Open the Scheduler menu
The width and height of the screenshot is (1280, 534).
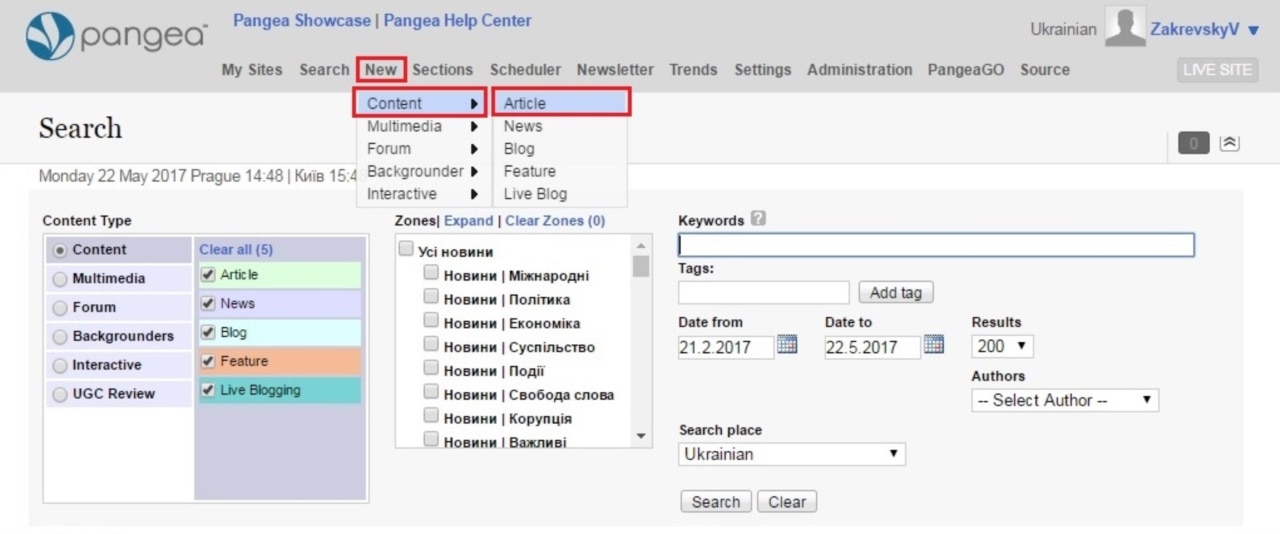coord(525,70)
